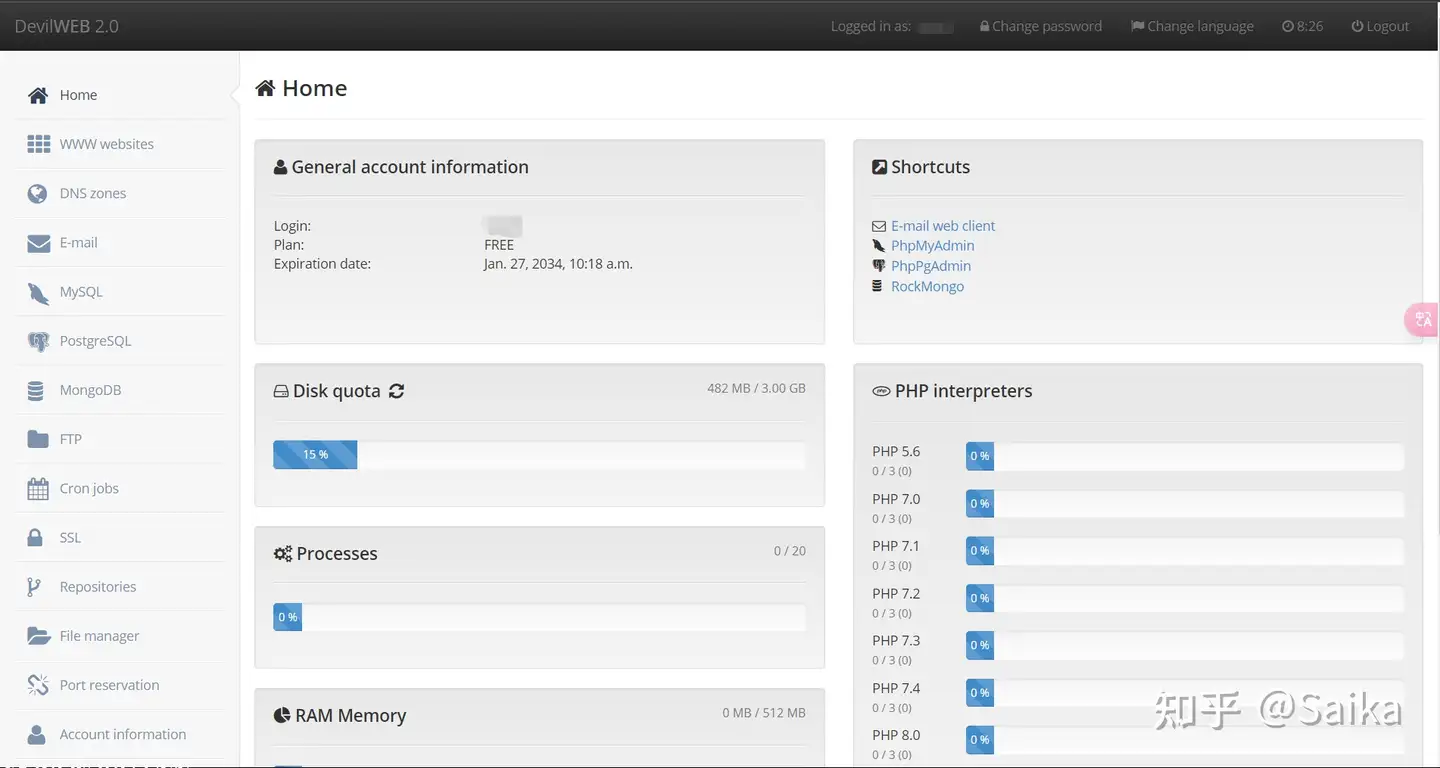Open the PhpMyAdmin shortcut link
The width and height of the screenshot is (1440, 768).
coord(932,246)
